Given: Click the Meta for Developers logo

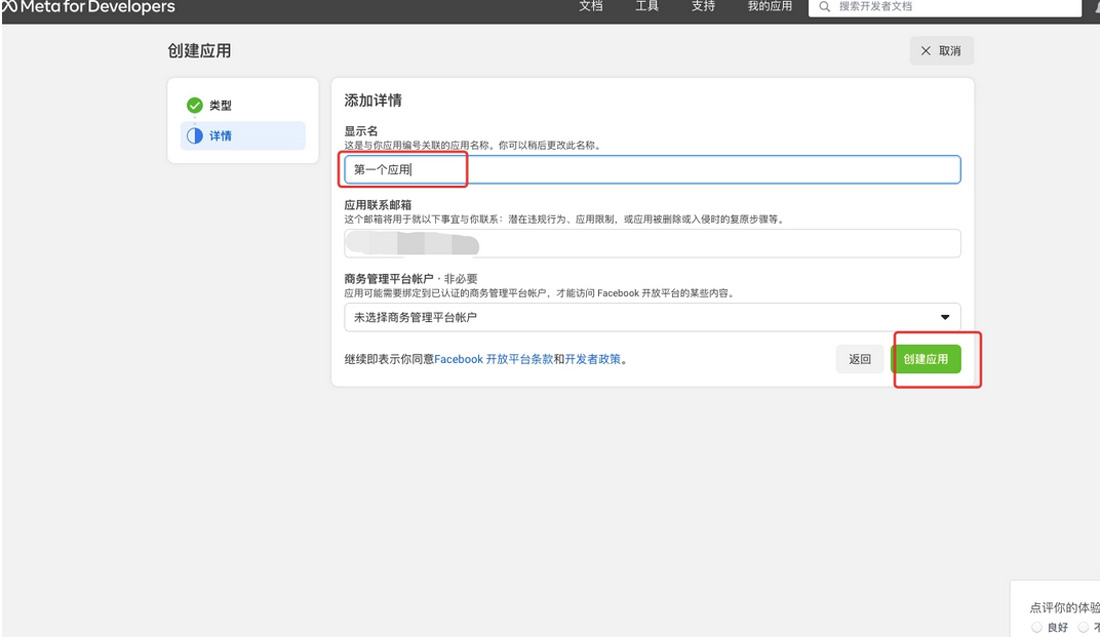Looking at the screenshot, I should [x=88, y=7].
